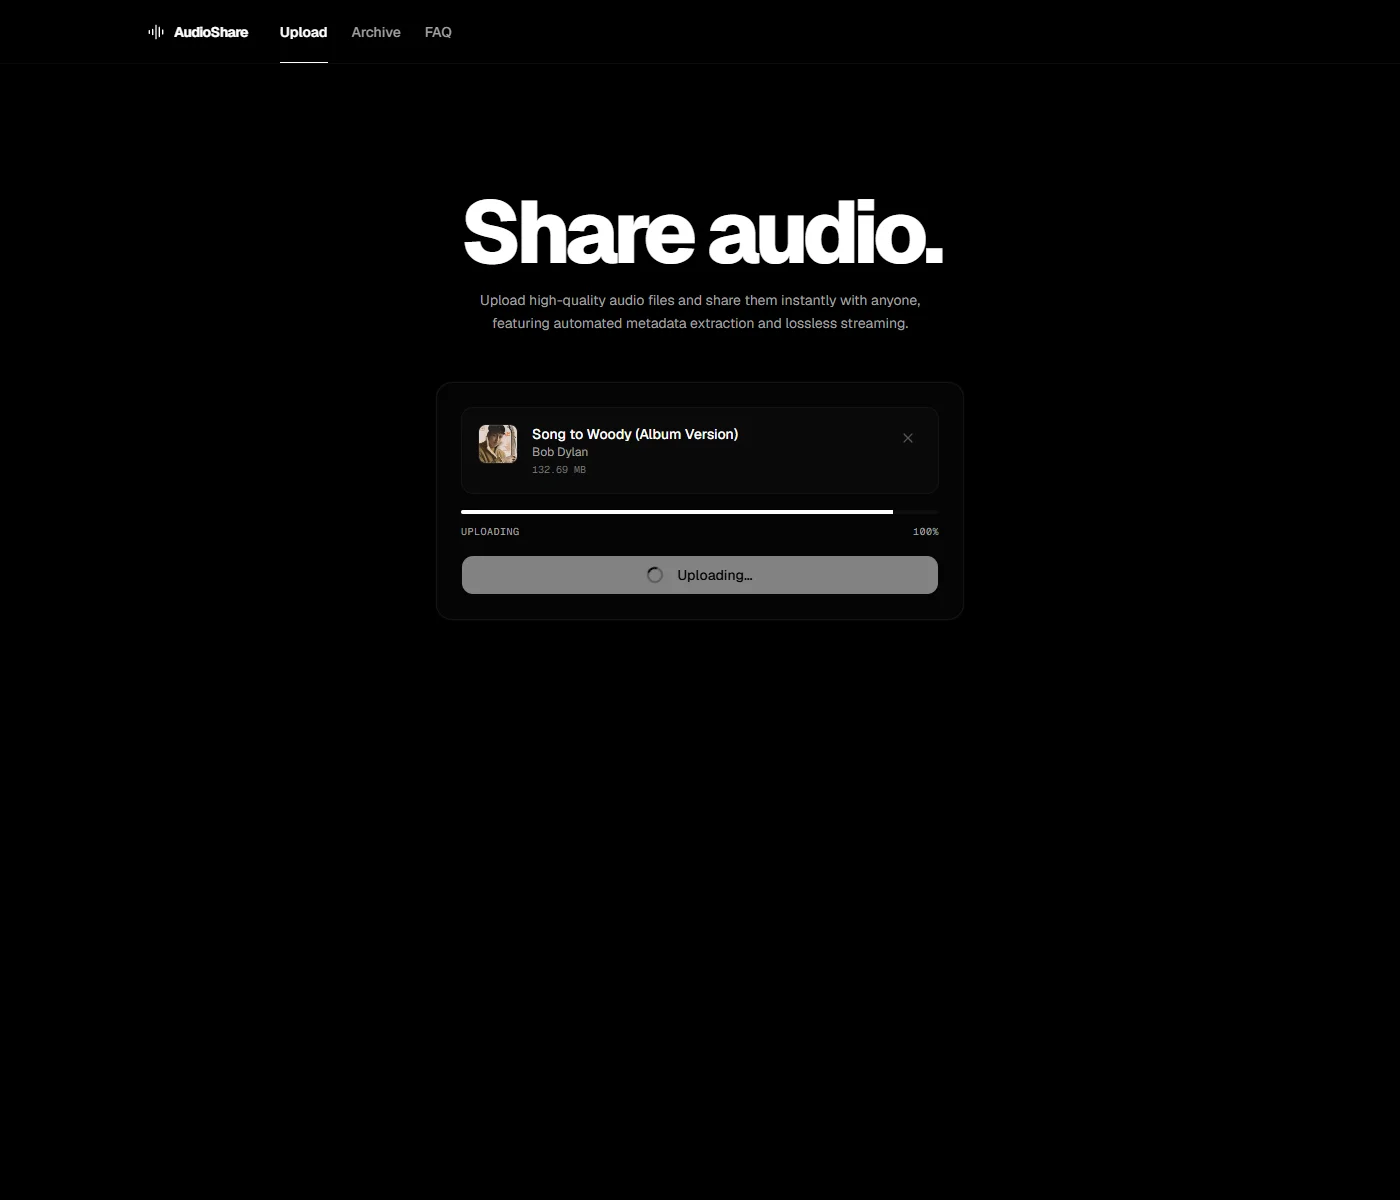1400x1200 pixels.
Task: Click the Bob Dylan album art thumbnail
Action: (x=498, y=444)
